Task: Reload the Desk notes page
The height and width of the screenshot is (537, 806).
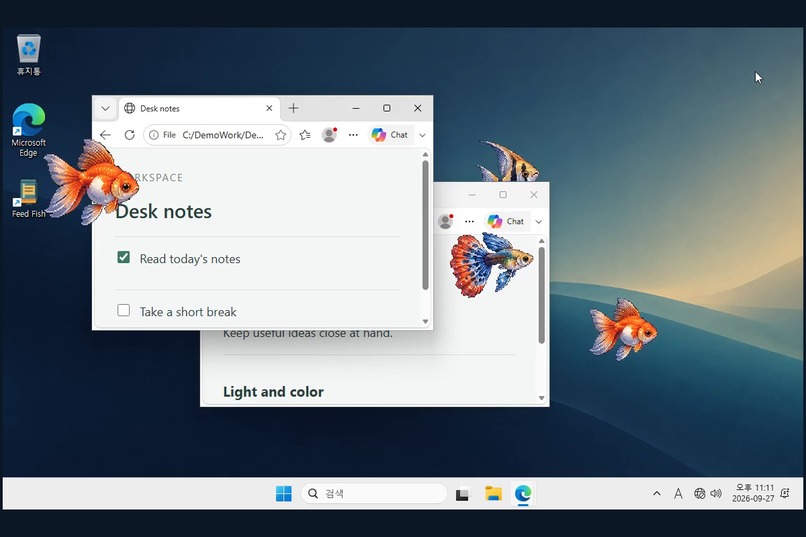Action: [x=130, y=135]
